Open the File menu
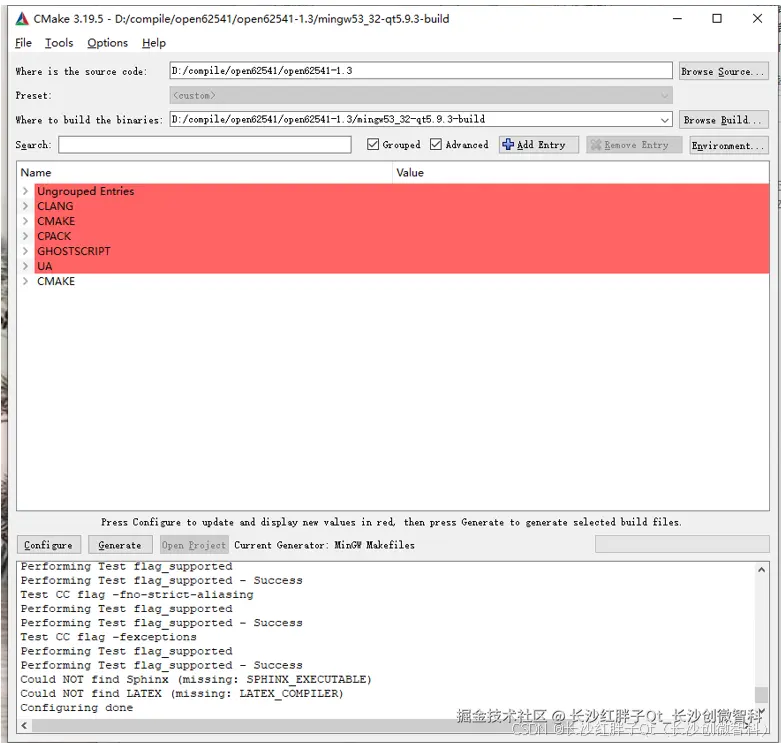Viewport: 781px width, 743px height. coord(23,43)
